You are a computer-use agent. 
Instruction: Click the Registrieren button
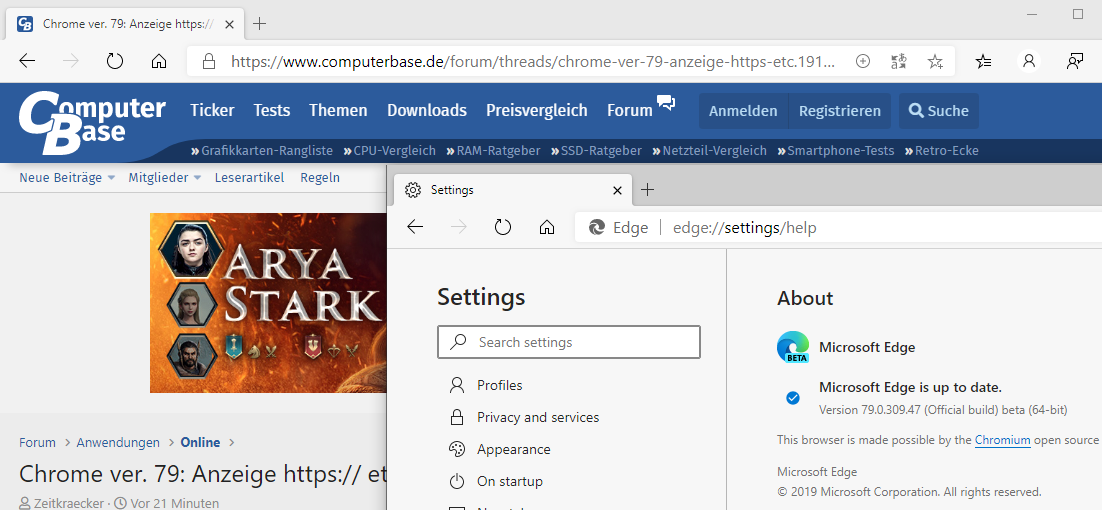tap(840, 111)
